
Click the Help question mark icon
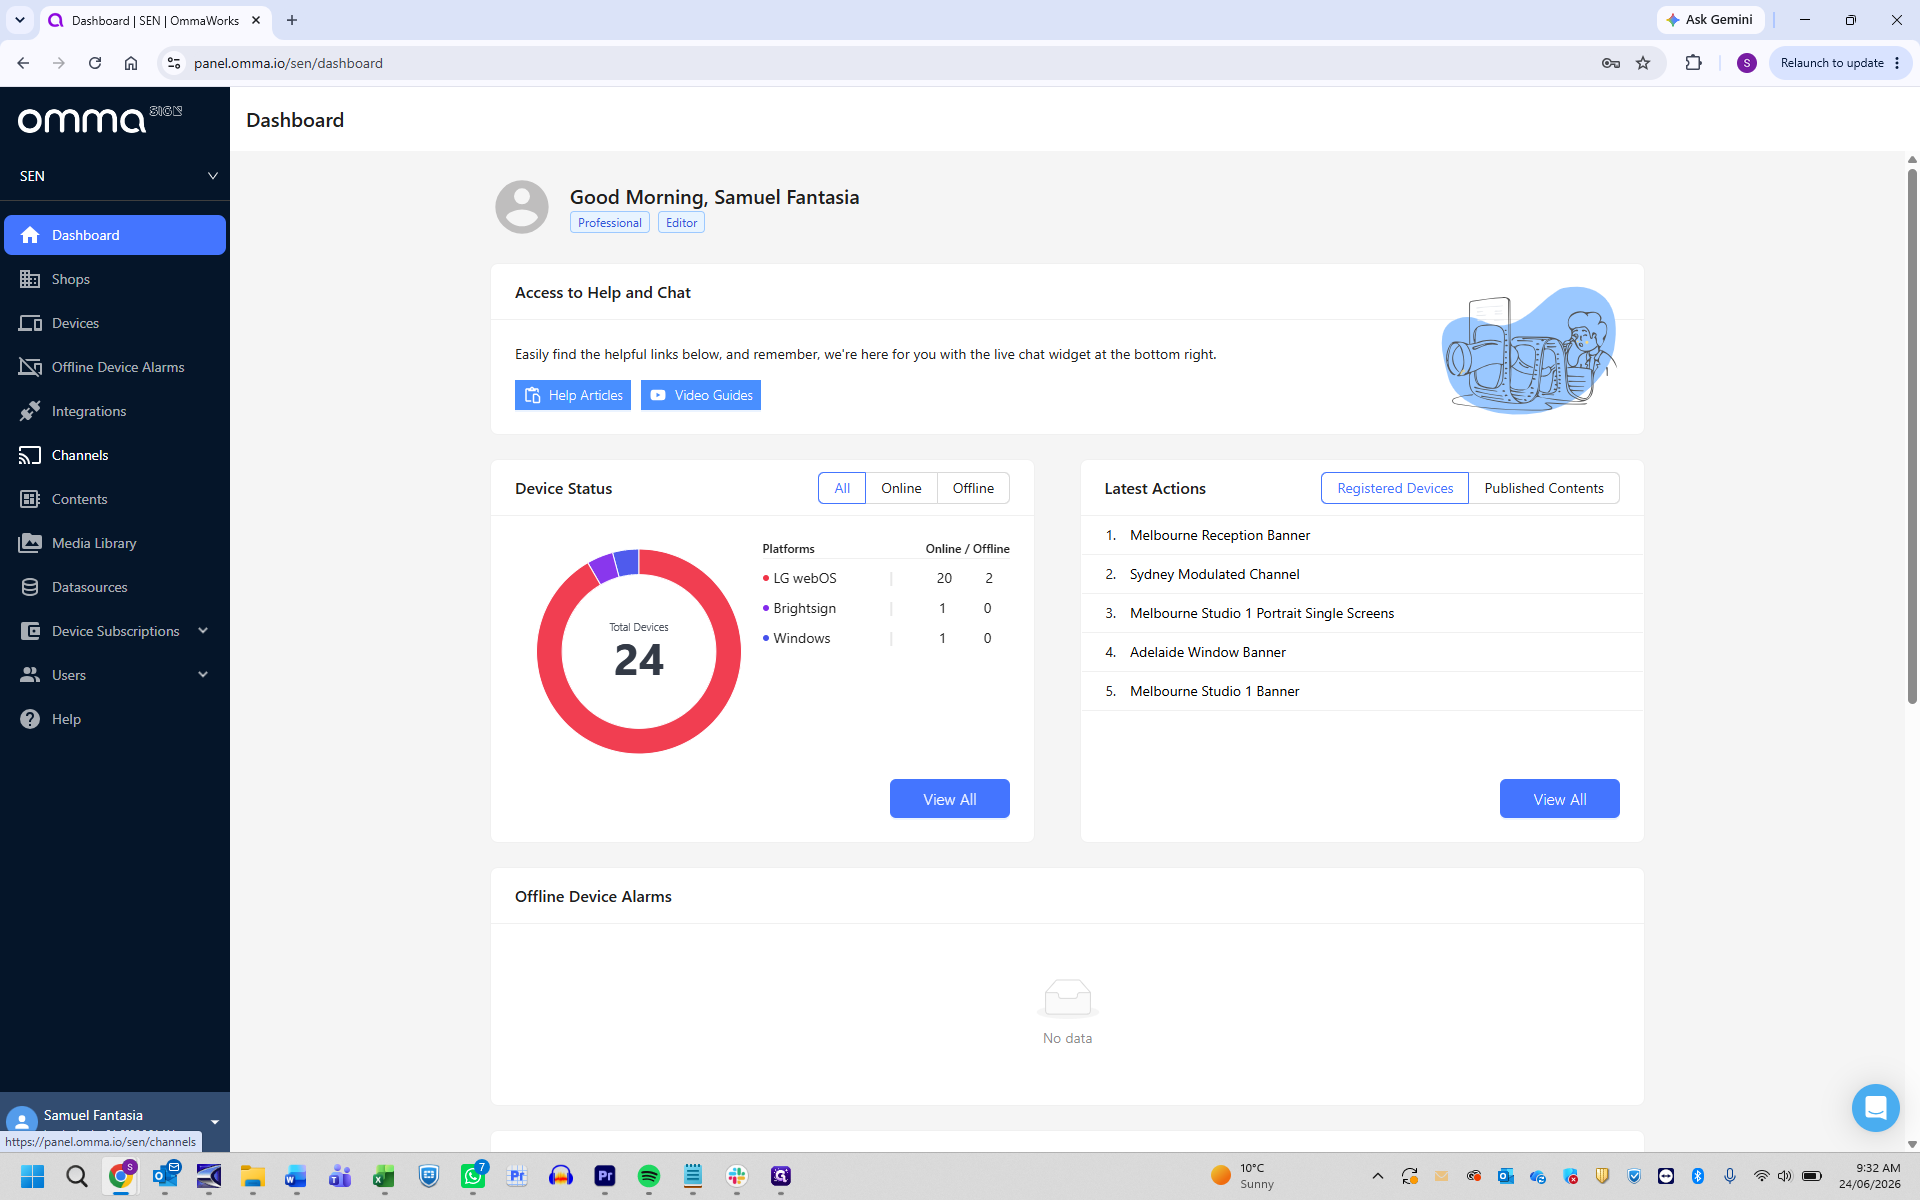coord(30,719)
